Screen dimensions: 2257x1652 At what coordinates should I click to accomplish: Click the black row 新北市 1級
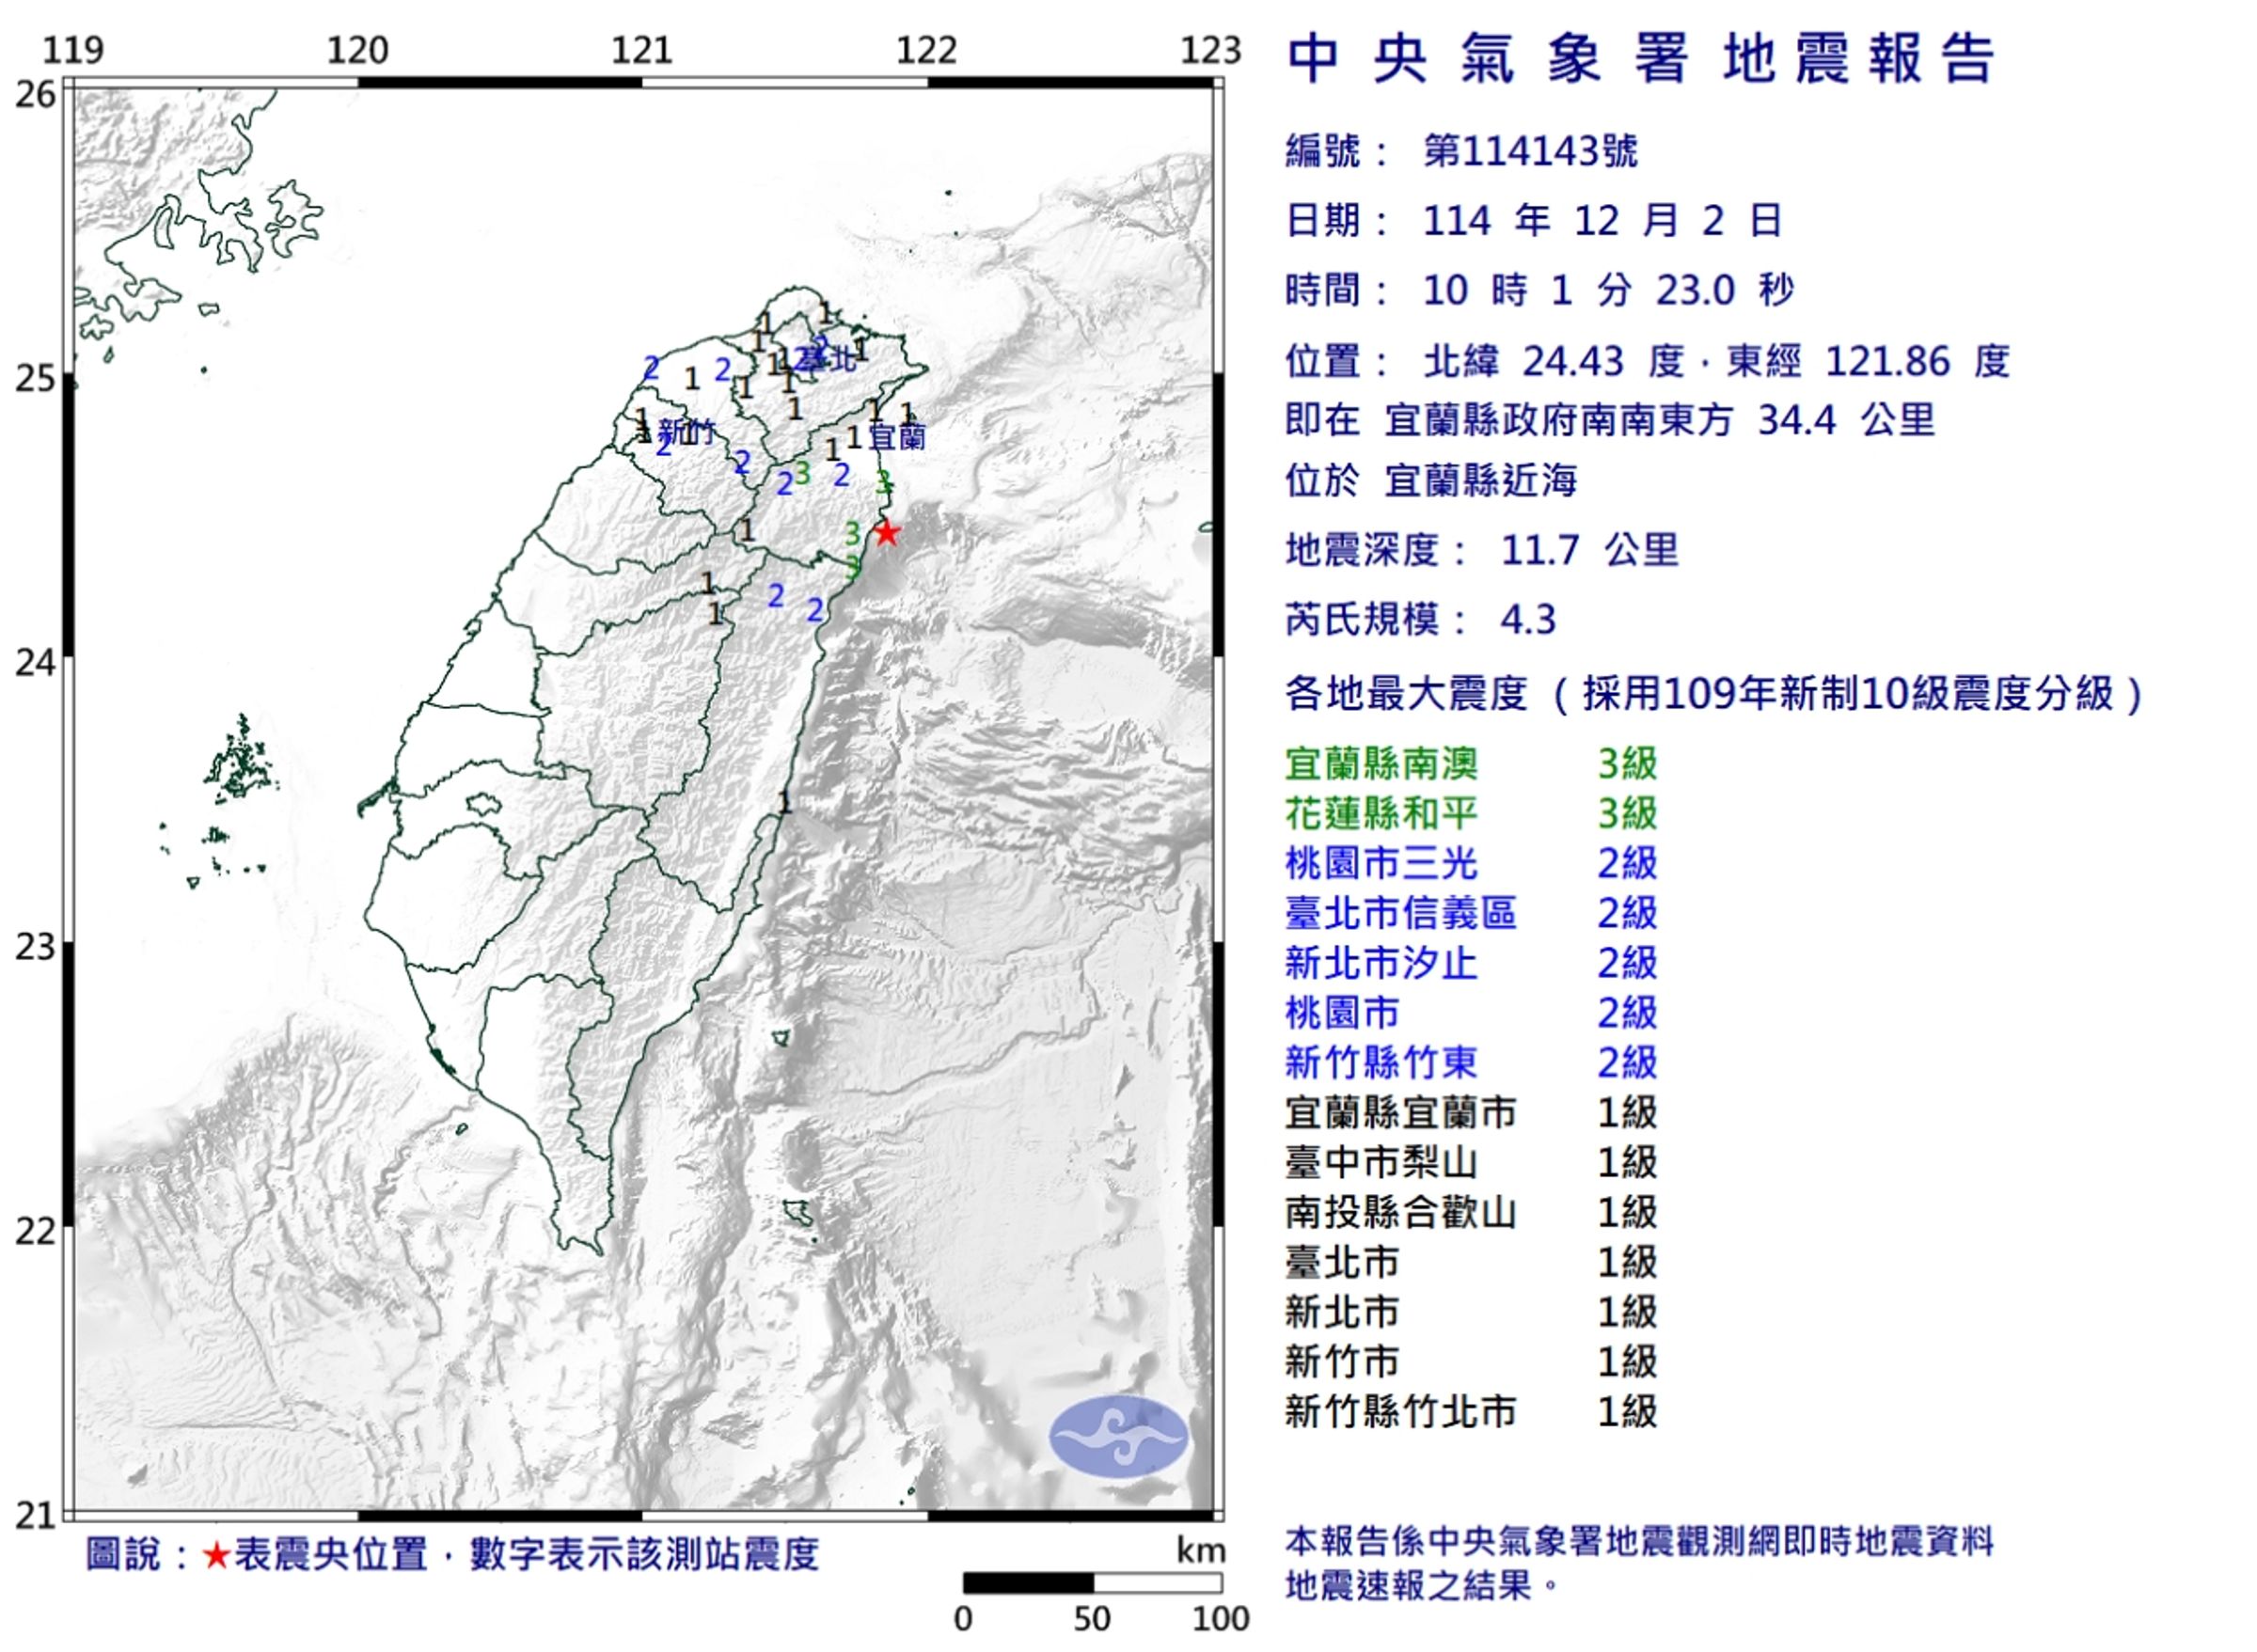(x=1471, y=1313)
